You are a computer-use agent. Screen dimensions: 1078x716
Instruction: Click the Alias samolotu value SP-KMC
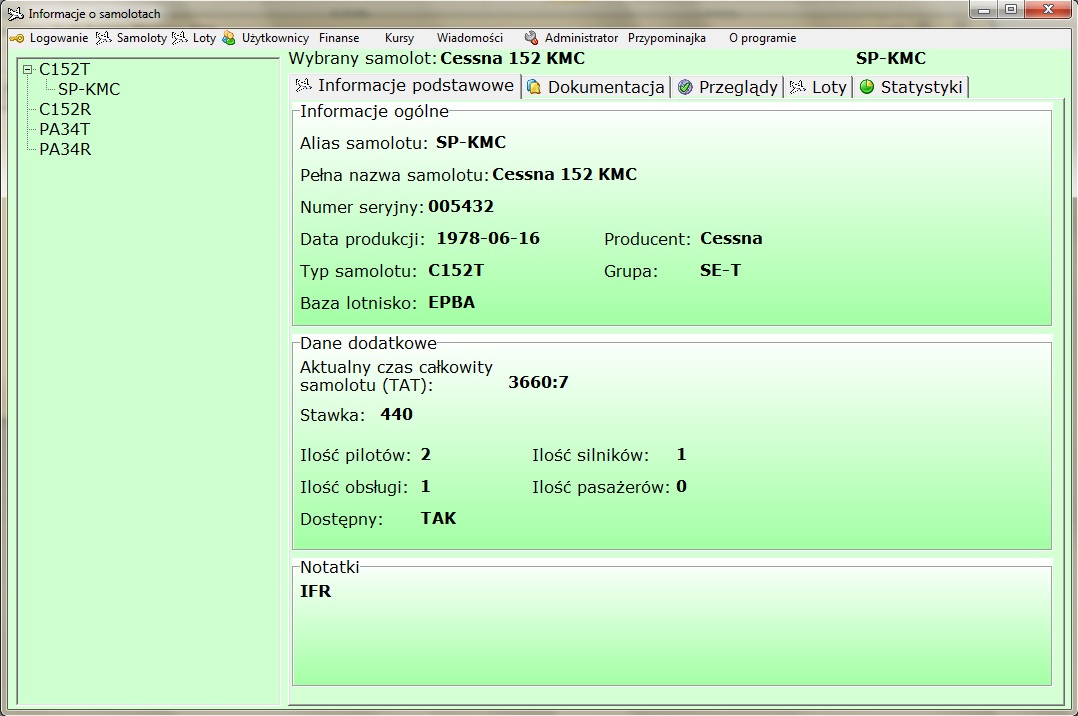[471, 143]
